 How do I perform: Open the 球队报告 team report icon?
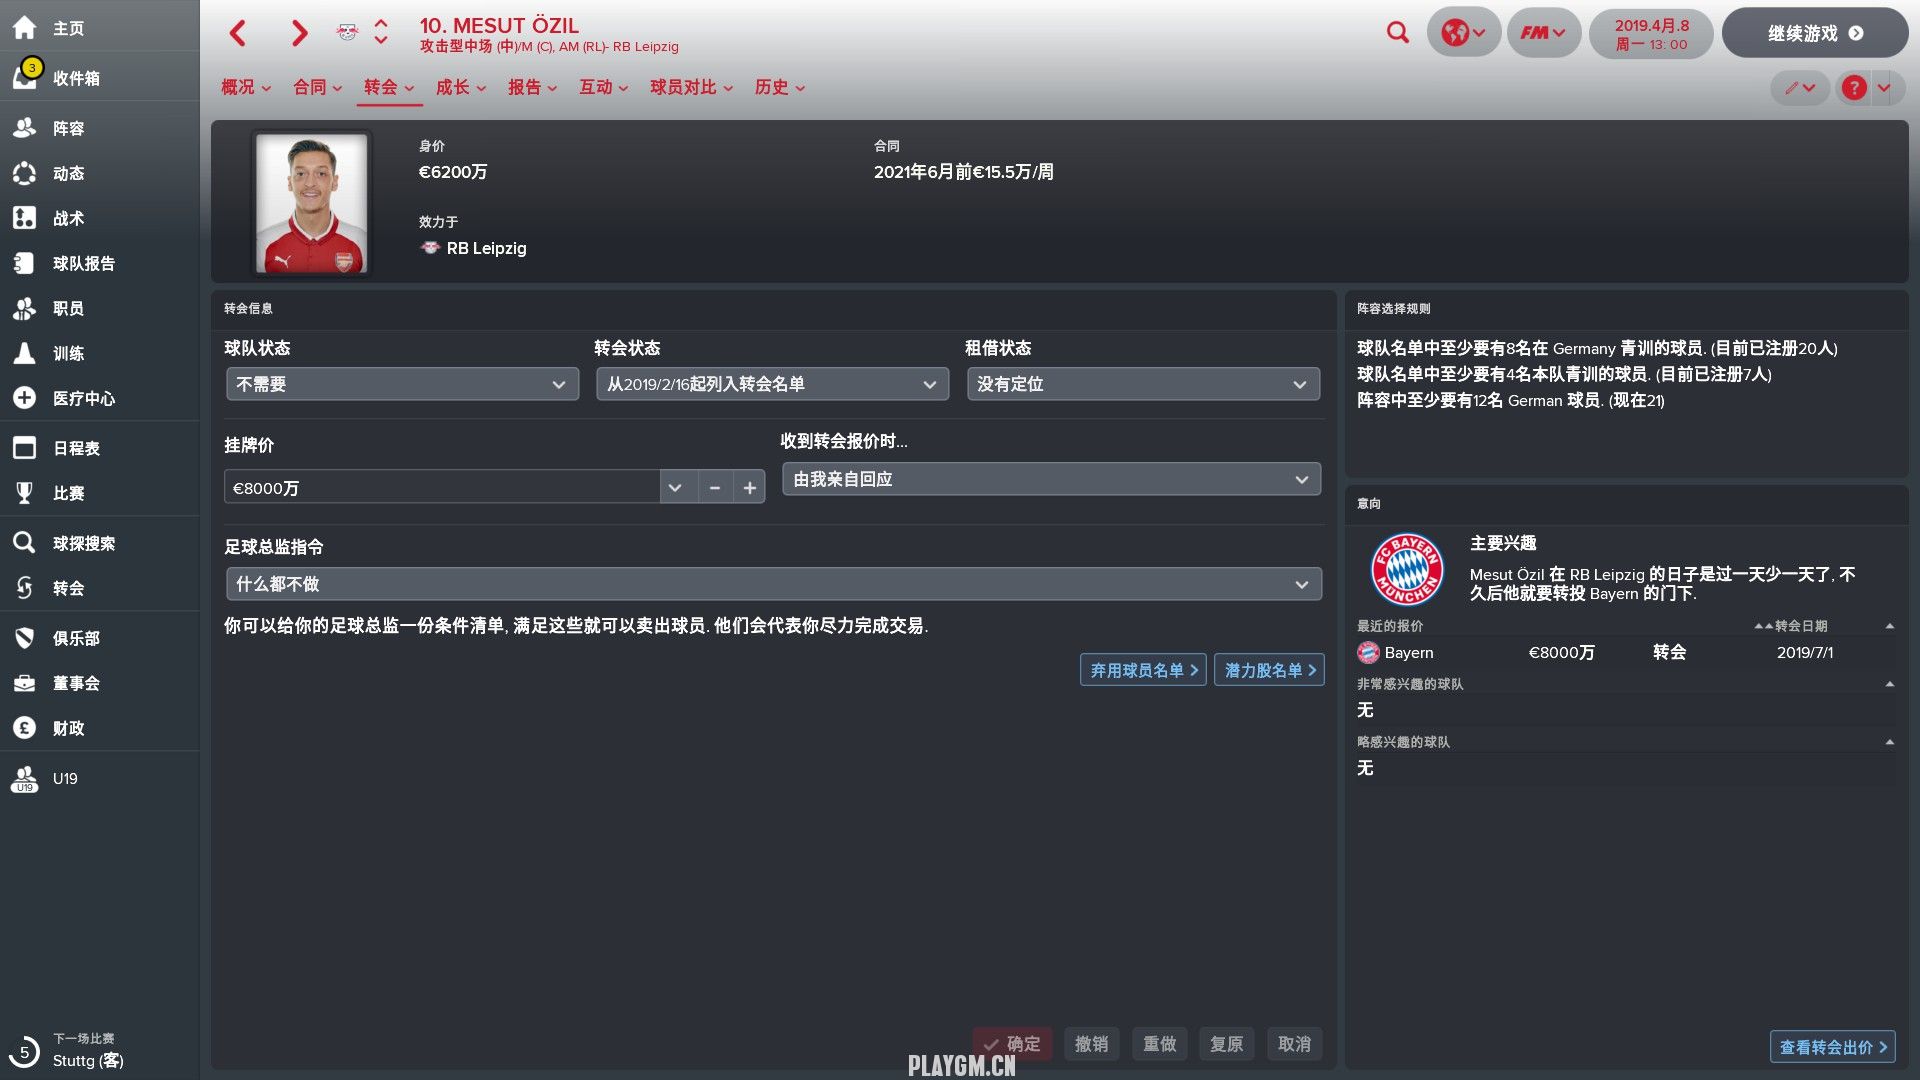click(24, 263)
